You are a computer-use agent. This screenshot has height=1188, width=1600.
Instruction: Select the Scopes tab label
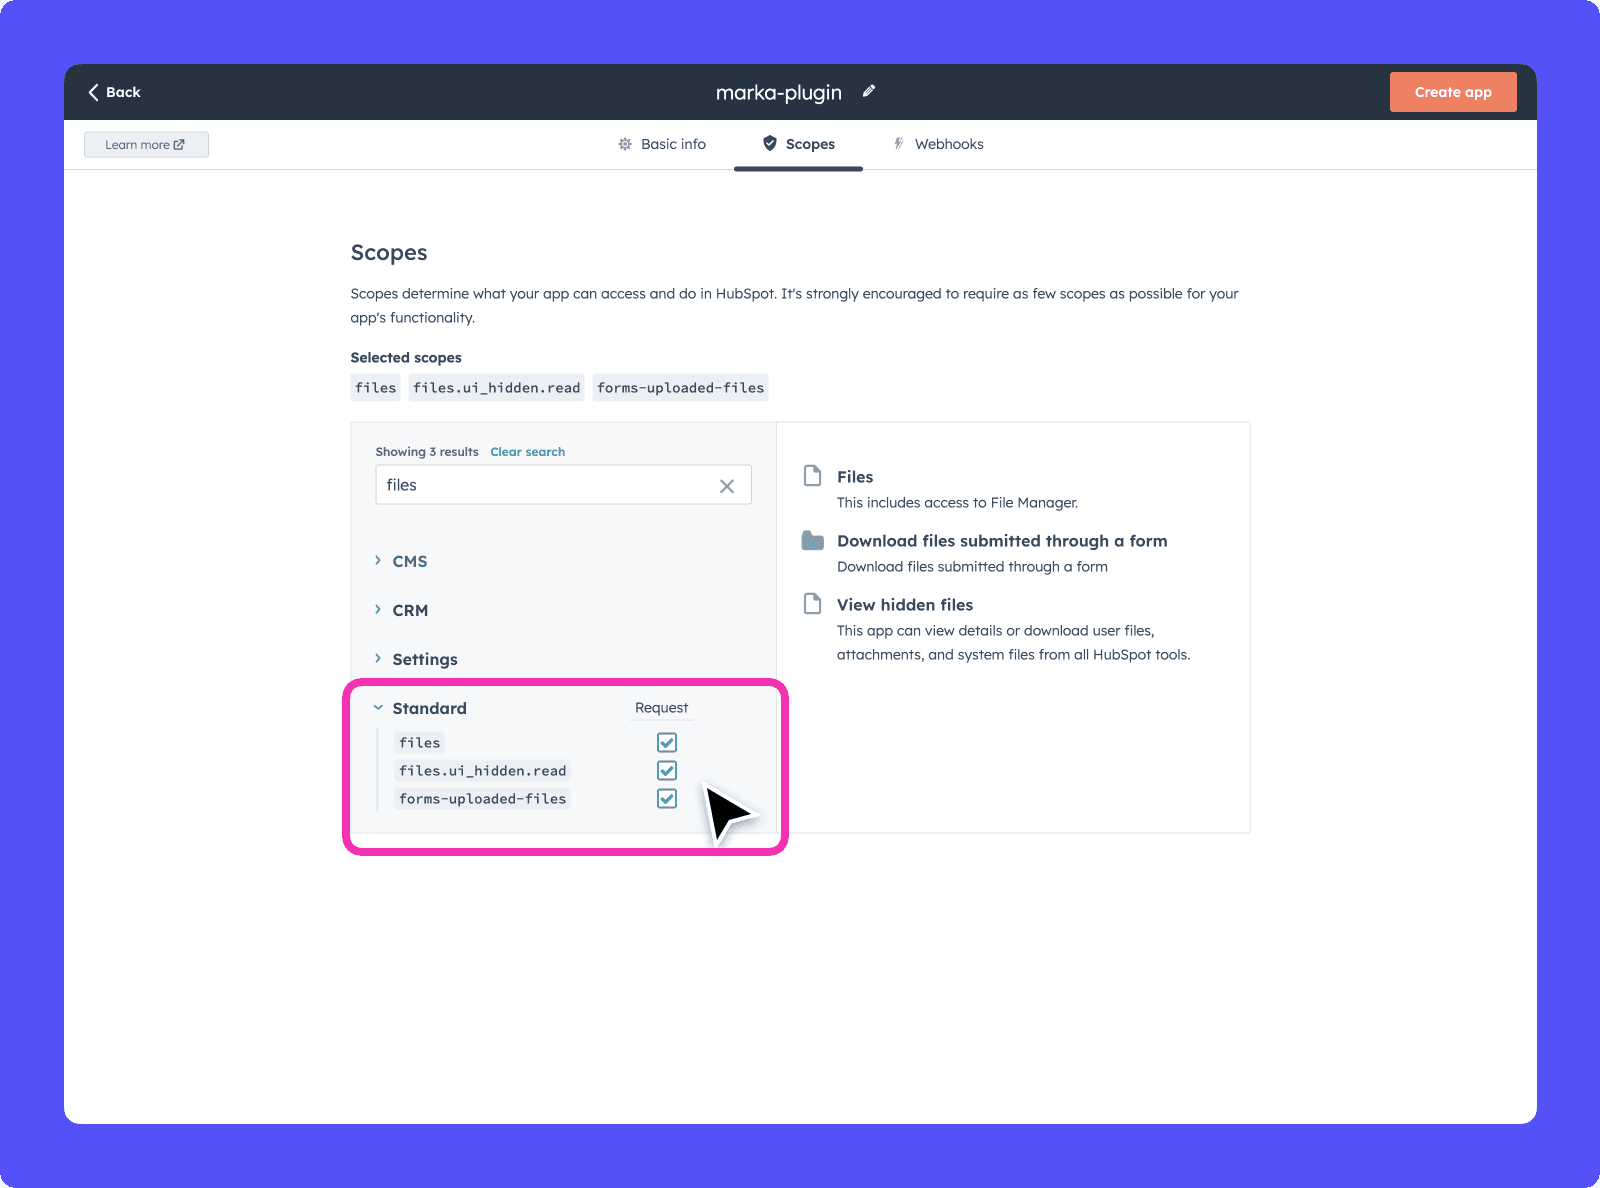pyautogui.click(x=810, y=144)
